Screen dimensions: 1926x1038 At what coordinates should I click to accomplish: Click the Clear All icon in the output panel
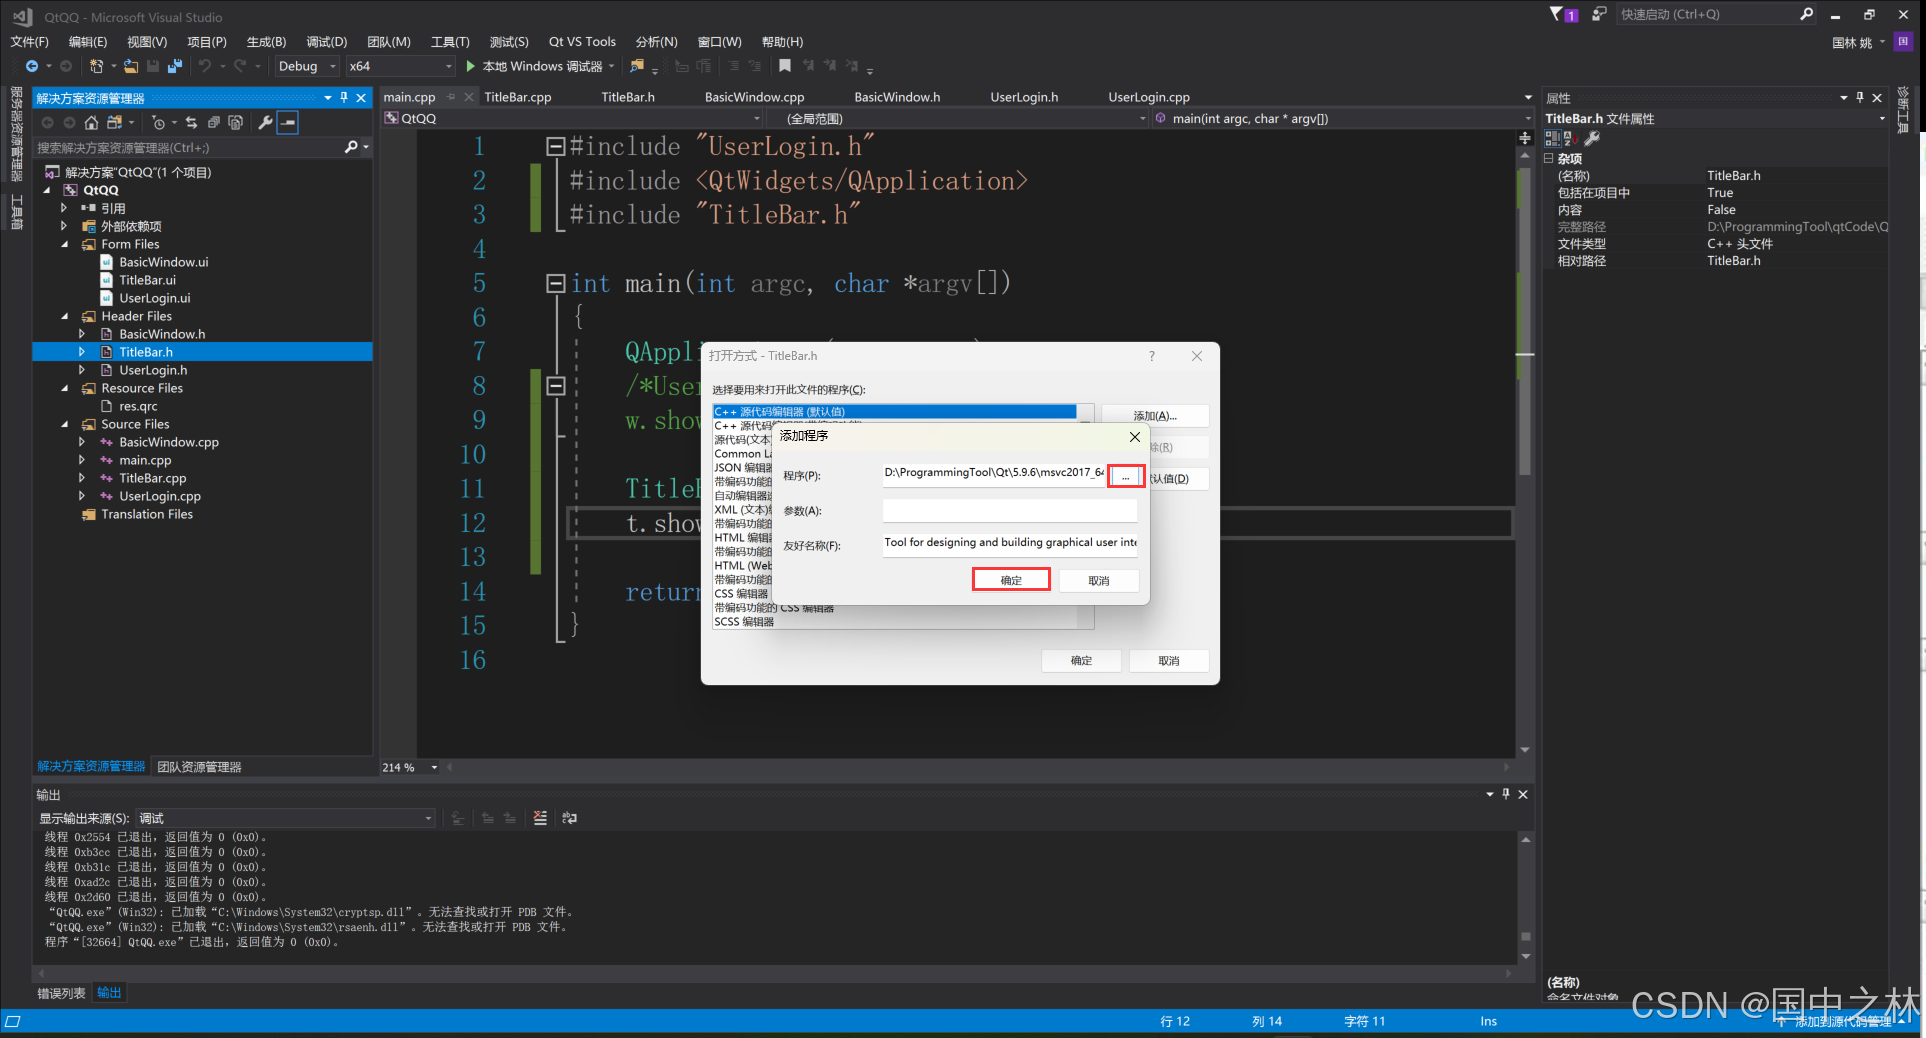tap(540, 818)
